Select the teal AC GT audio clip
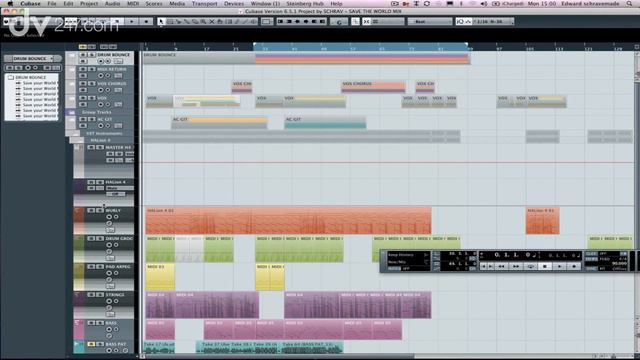Image resolution: width=640 pixels, height=360 pixels. tap(325, 123)
